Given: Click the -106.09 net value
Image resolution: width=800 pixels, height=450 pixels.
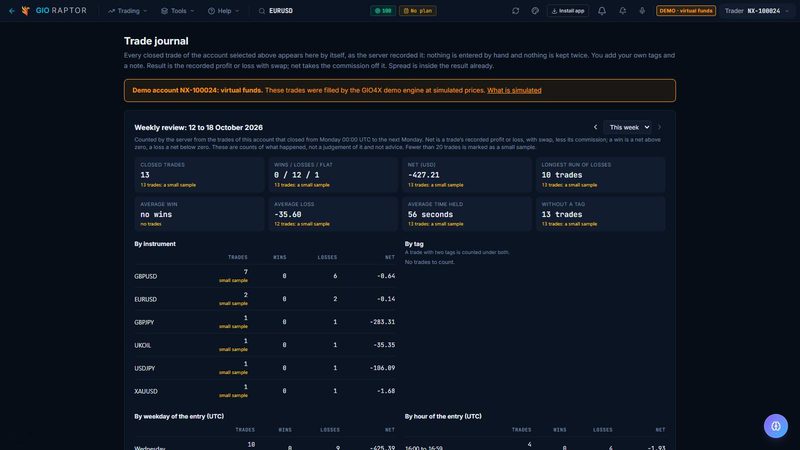Looking at the screenshot, I should tap(382, 368).
